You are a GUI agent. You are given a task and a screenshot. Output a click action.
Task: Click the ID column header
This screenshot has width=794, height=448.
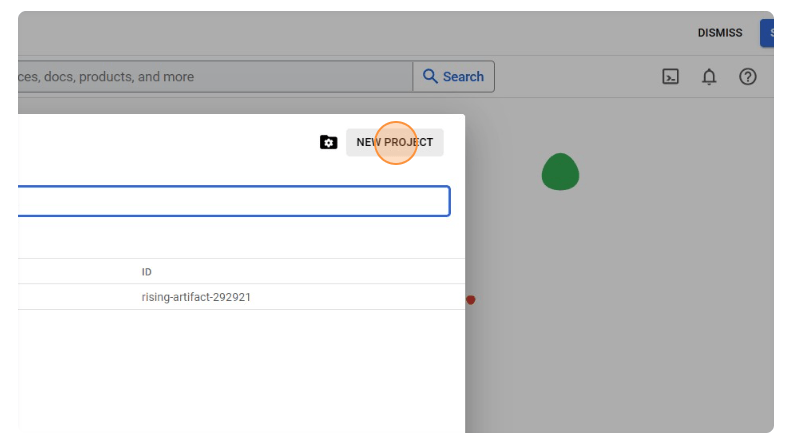[x=147, y=272]
